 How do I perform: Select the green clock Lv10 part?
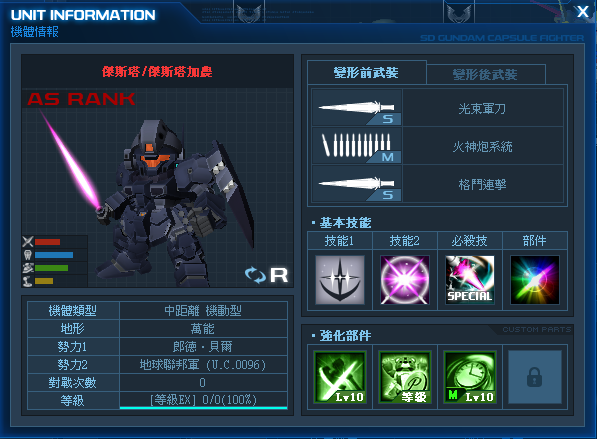(470, 377)
